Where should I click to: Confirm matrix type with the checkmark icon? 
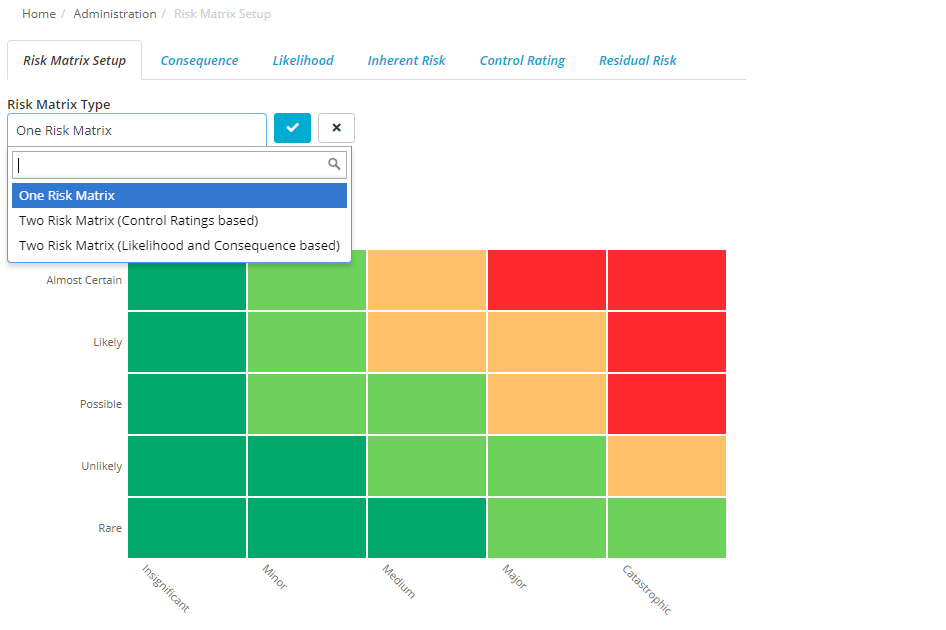click(x=292, y=128)
